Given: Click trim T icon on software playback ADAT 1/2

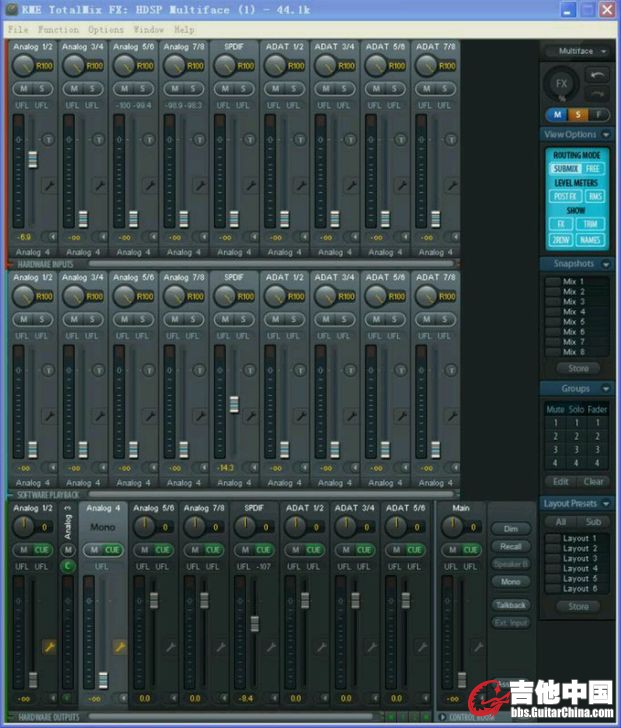Looking at the screenshot, I should [x=300, y=370].
